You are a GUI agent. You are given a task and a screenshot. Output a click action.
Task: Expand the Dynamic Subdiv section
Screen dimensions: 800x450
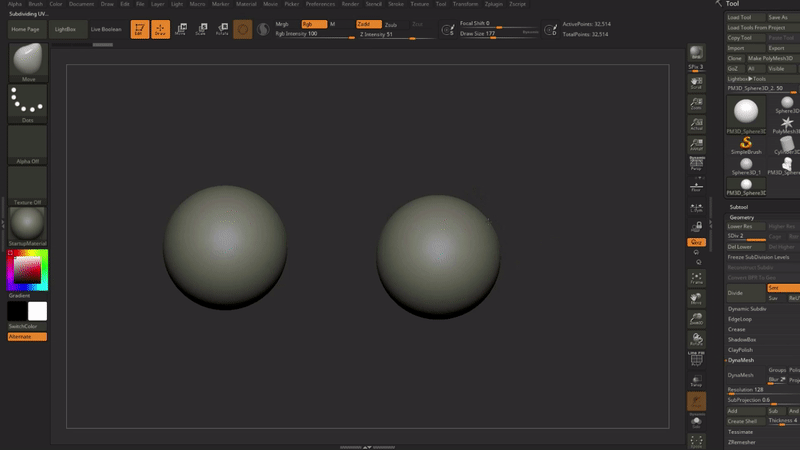747,309
